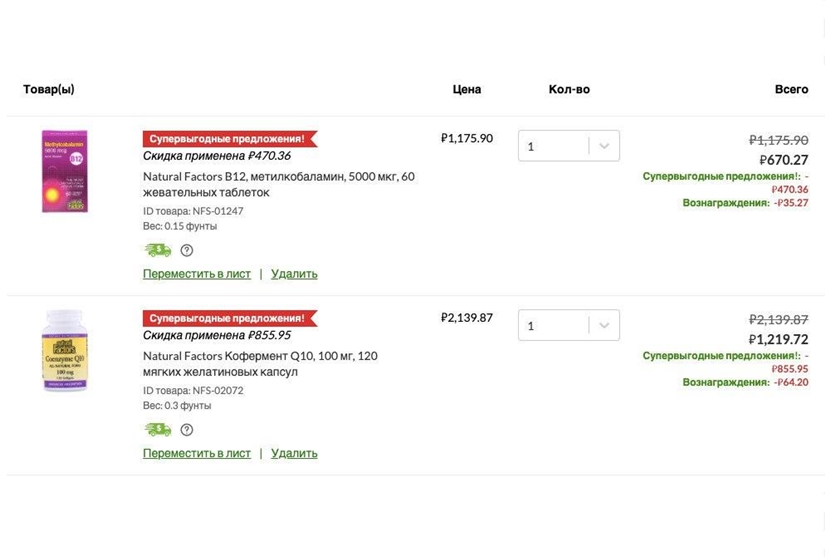The image size is (825, 557).
Task: Click the red special offer badge on Coenzyme Q10
Action: (x=229, y=318)
